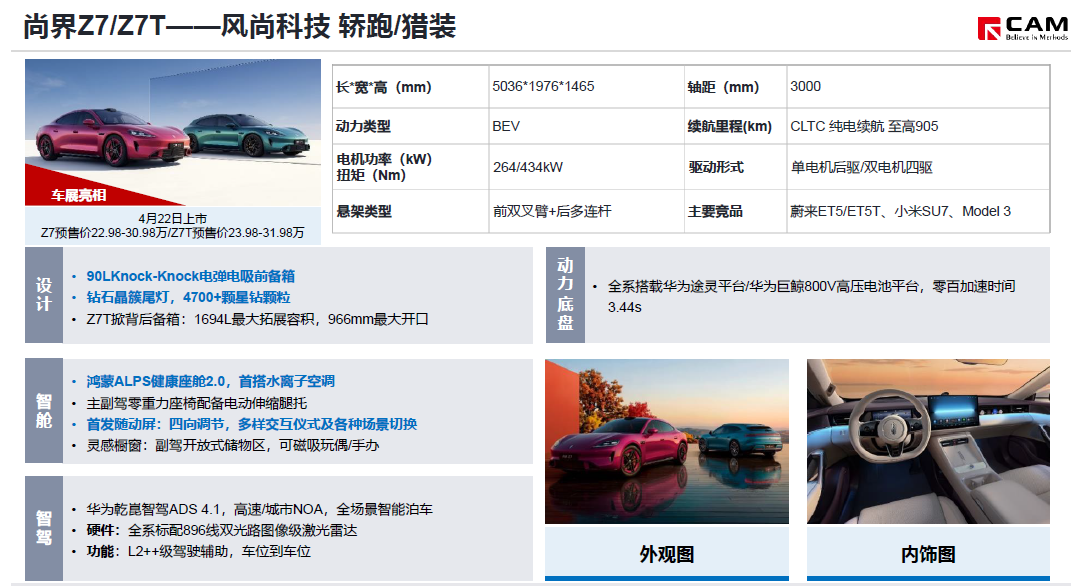Click the 灵感橱窗 bullet
The height and width of the screenshot is (588, 1075).
pos(232,445)
